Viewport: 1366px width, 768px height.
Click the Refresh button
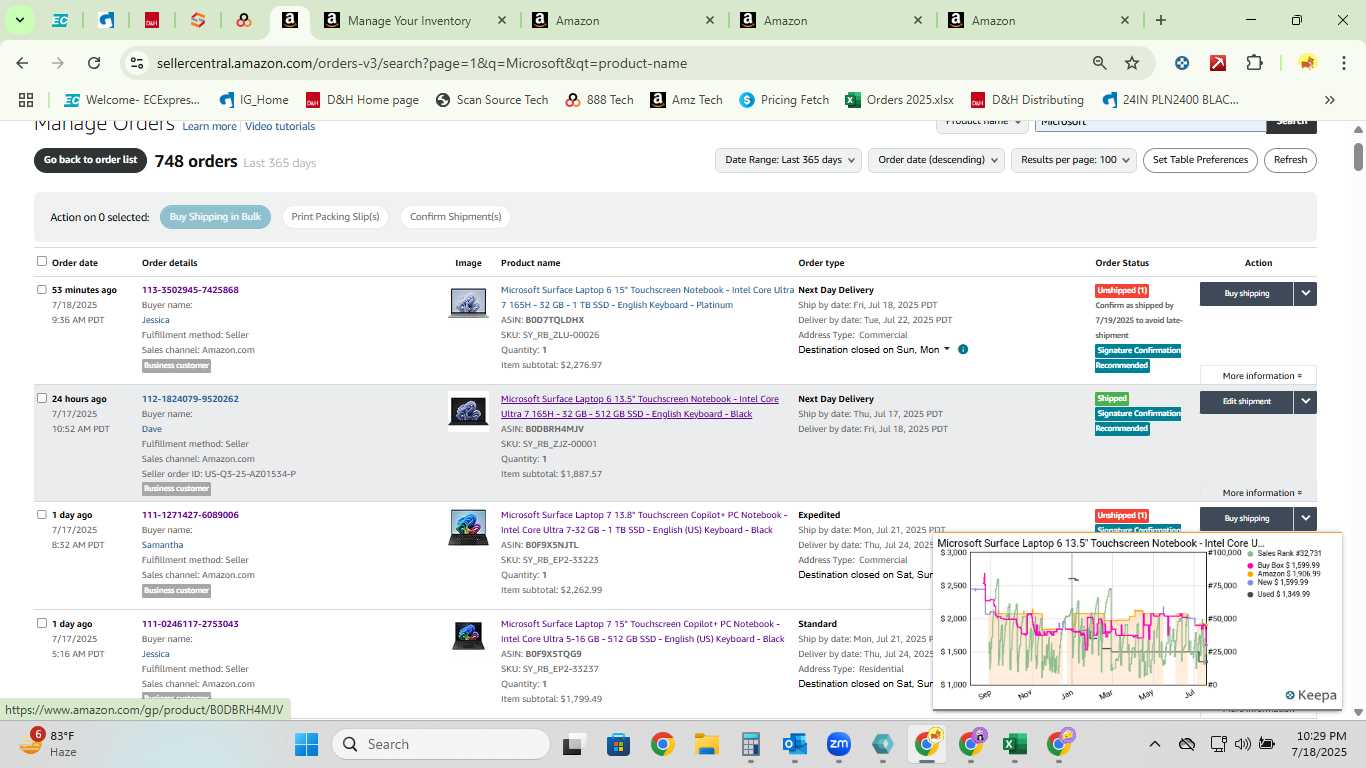click(x=1290, y=160)
